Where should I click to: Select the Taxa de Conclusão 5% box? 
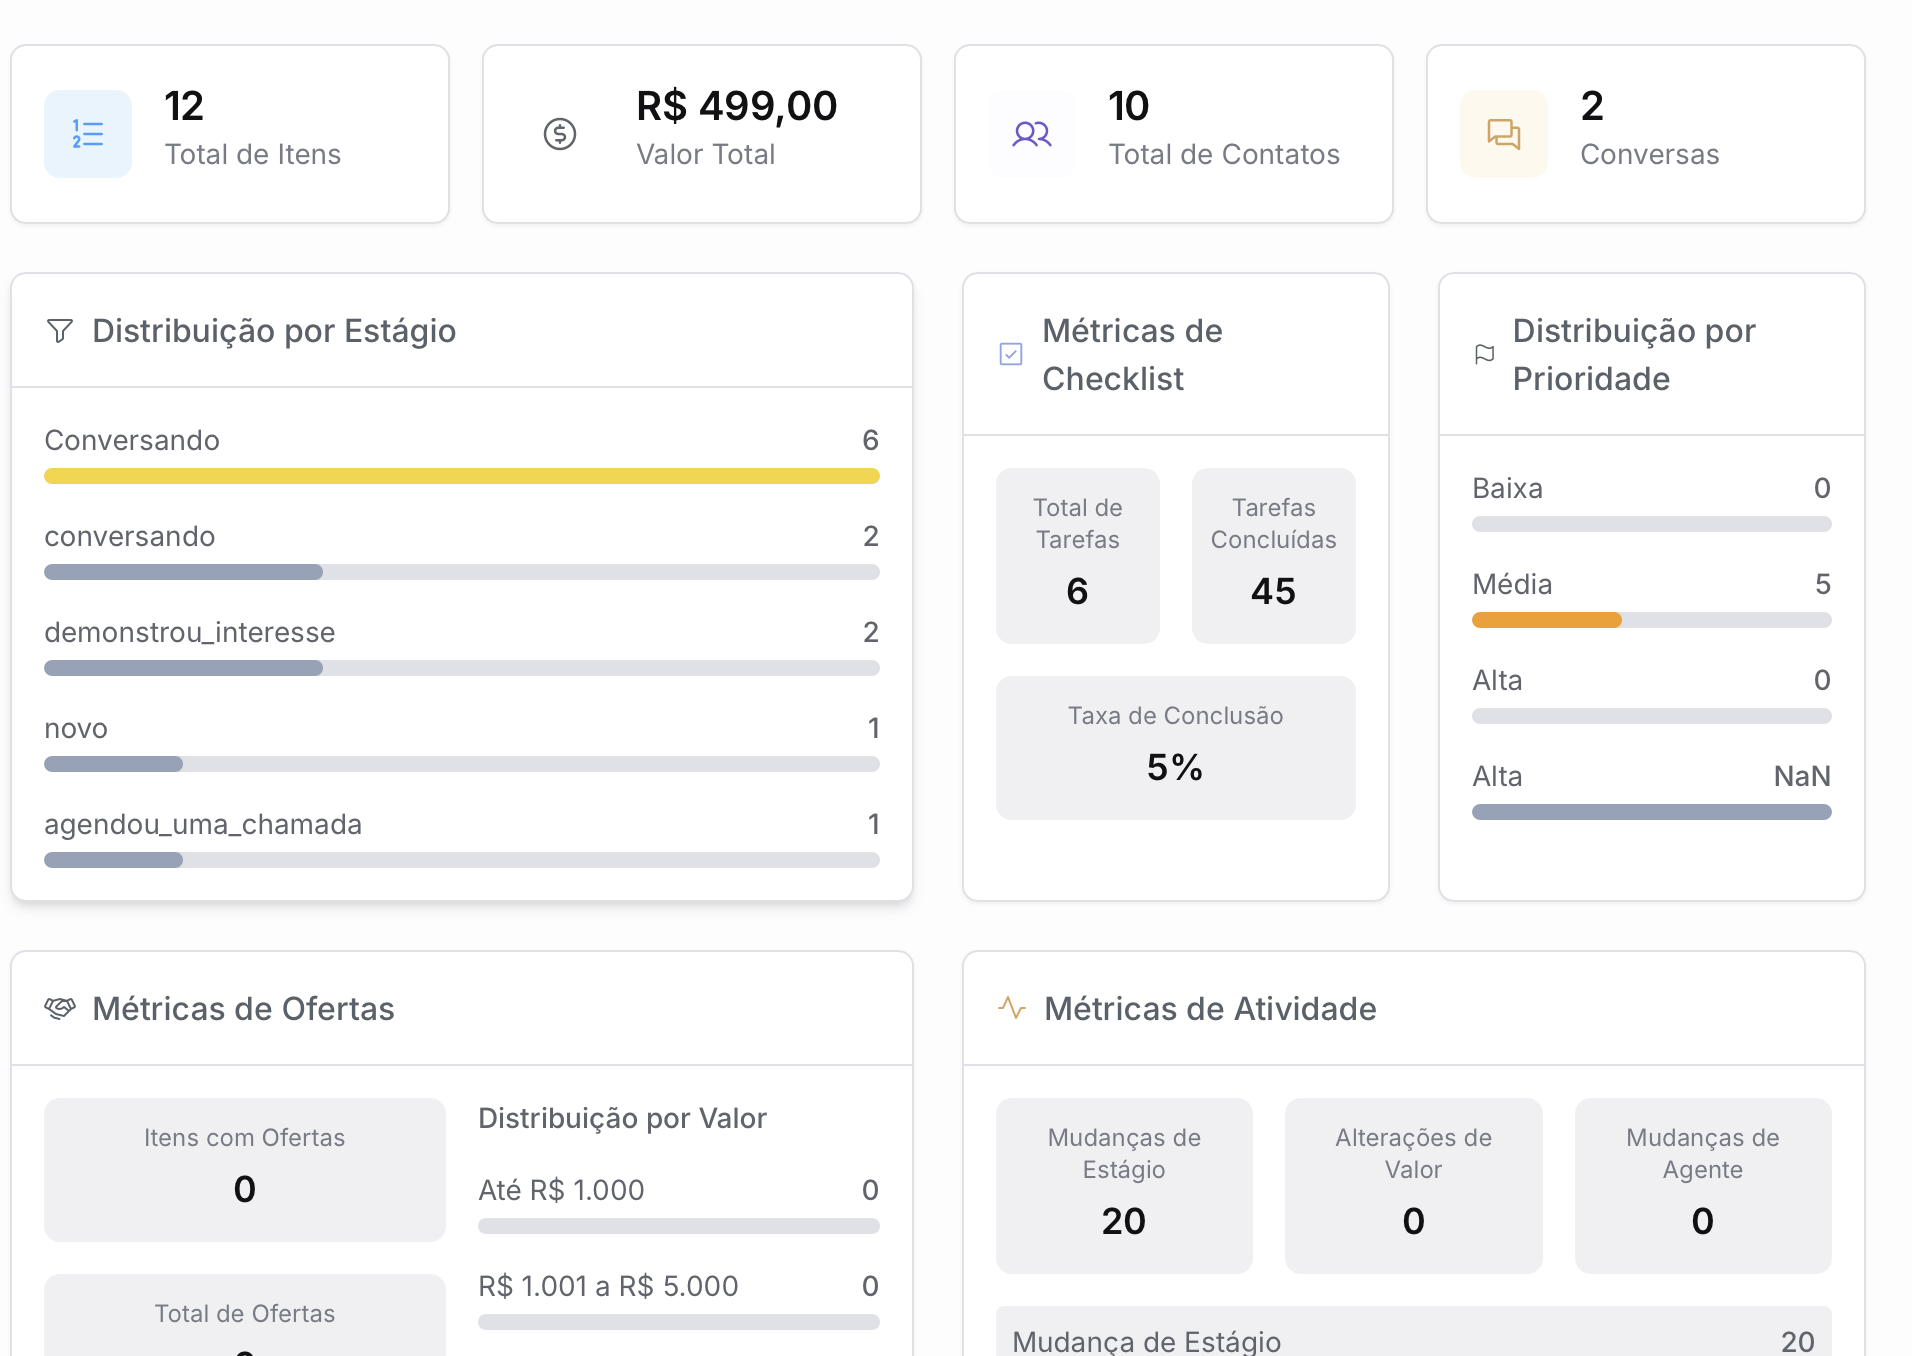[1175, 746]
